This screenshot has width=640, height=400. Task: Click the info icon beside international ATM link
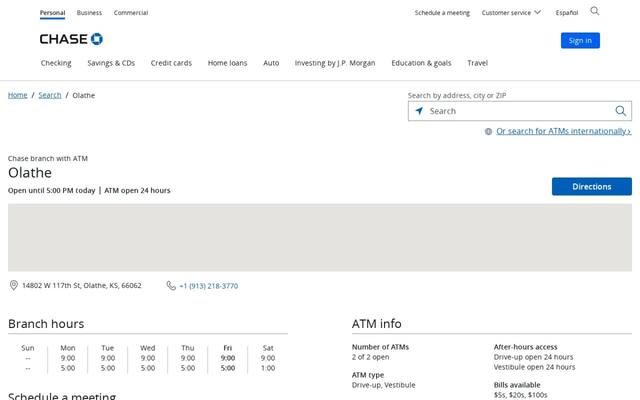coord(488,131)
